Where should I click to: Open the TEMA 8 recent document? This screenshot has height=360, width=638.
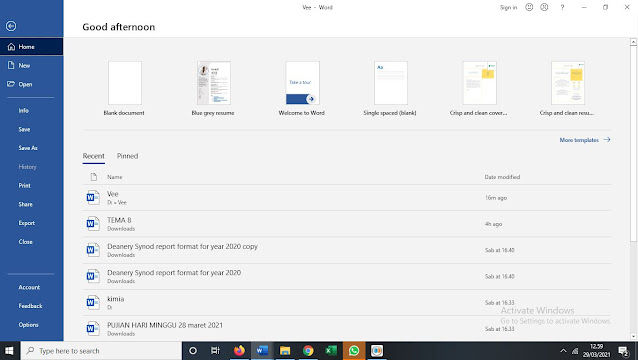347,224
